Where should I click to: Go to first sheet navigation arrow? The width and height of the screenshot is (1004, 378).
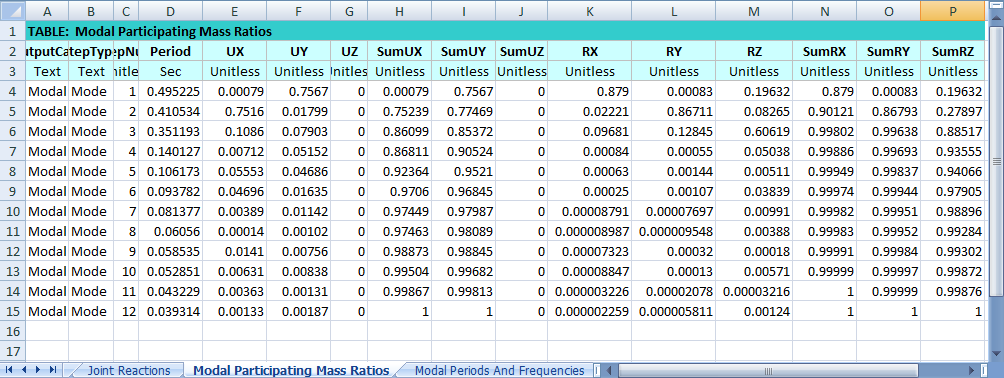pos(10,370)
